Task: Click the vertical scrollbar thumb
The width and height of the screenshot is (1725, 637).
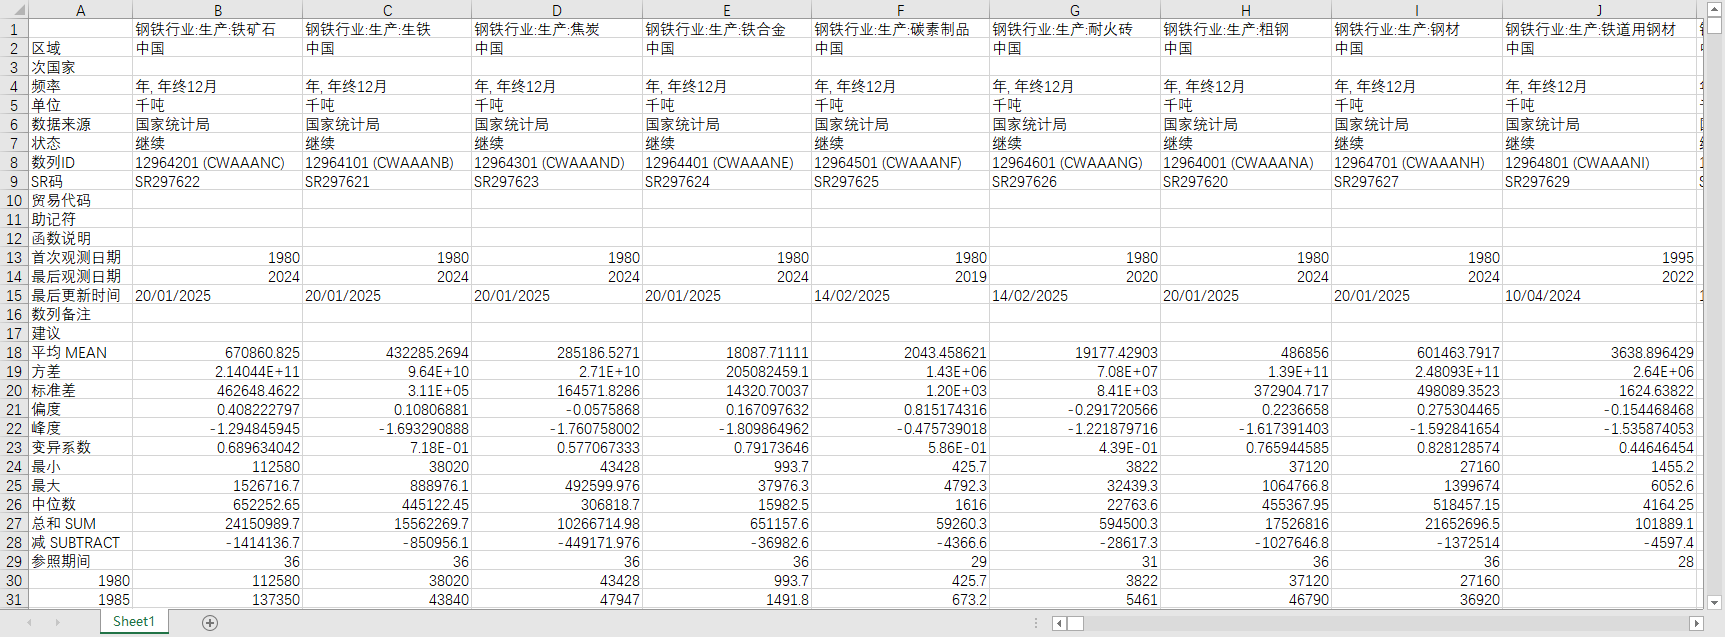Action: point(1714,26)
